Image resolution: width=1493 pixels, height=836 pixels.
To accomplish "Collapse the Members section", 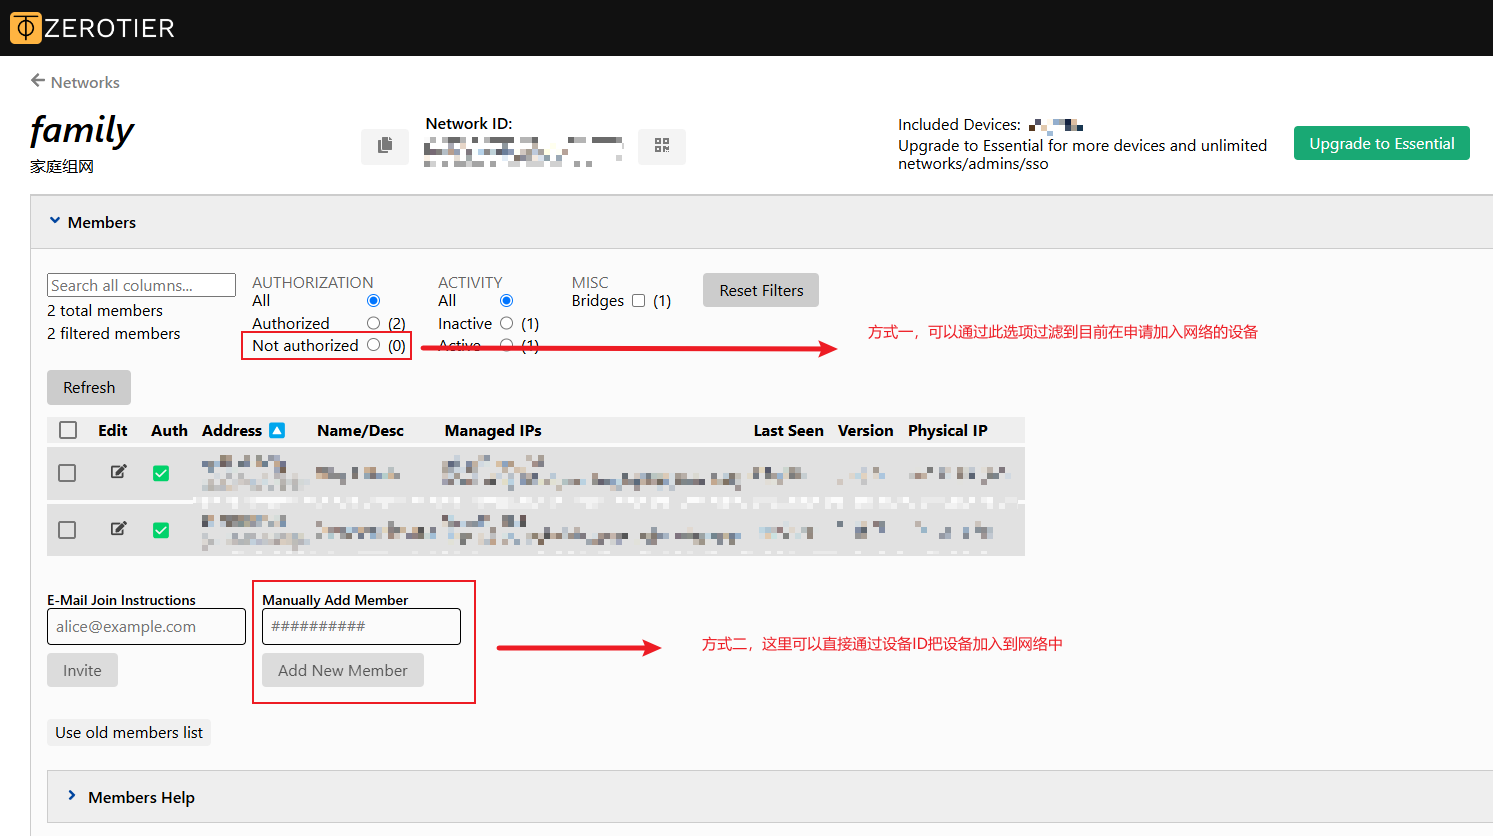I will pyautogui.click(x=55, y=221).
